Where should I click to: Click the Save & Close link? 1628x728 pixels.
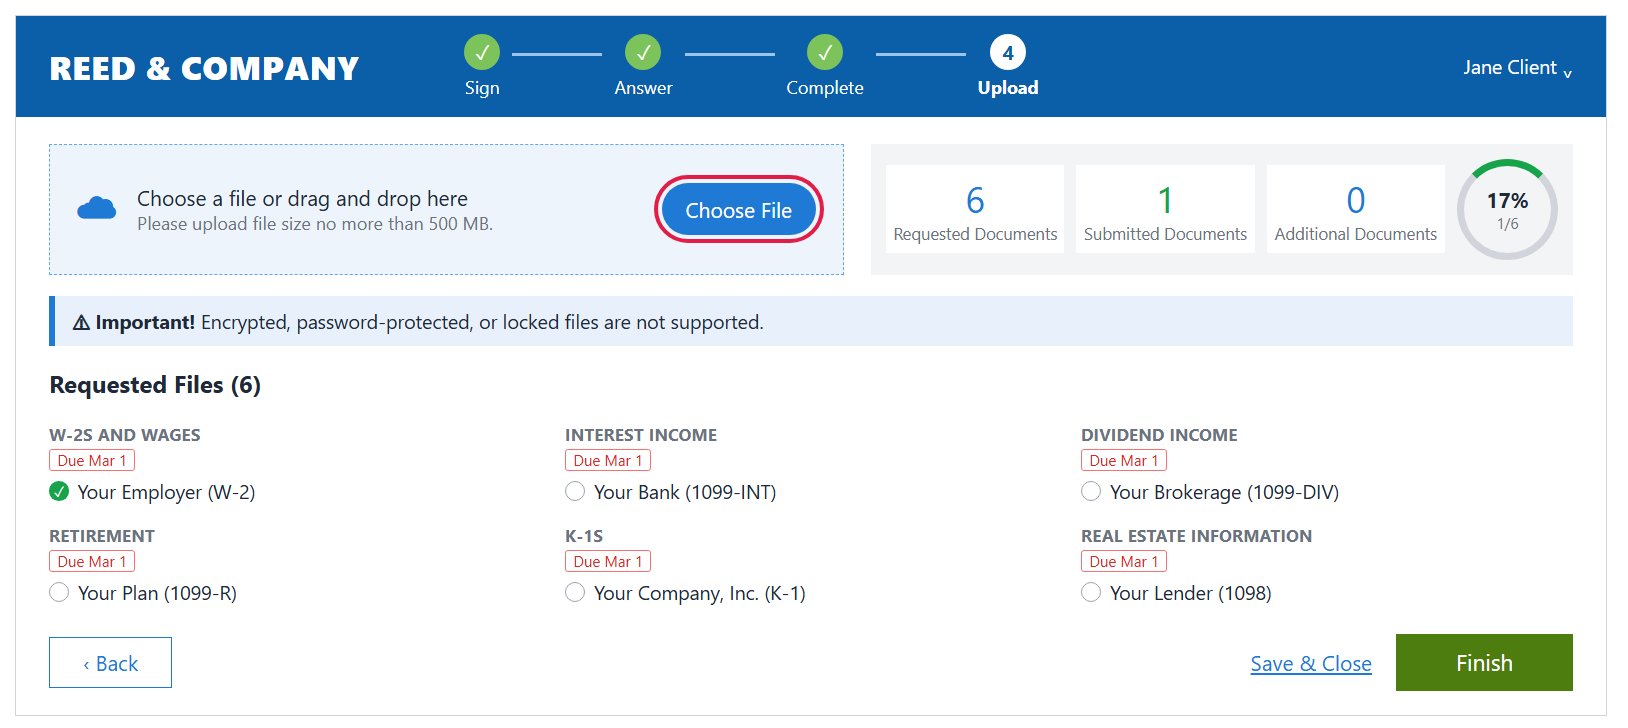[x=1311, y=664]
